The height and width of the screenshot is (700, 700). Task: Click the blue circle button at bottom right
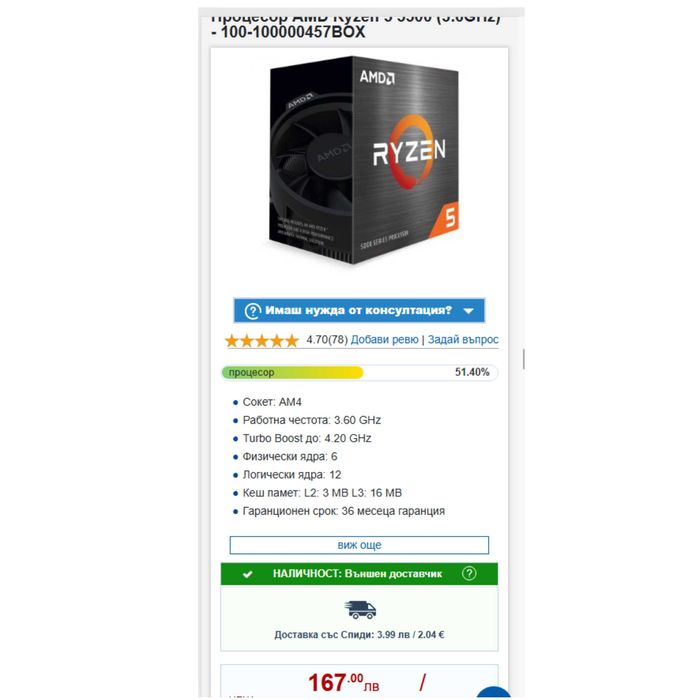(493, 693)
